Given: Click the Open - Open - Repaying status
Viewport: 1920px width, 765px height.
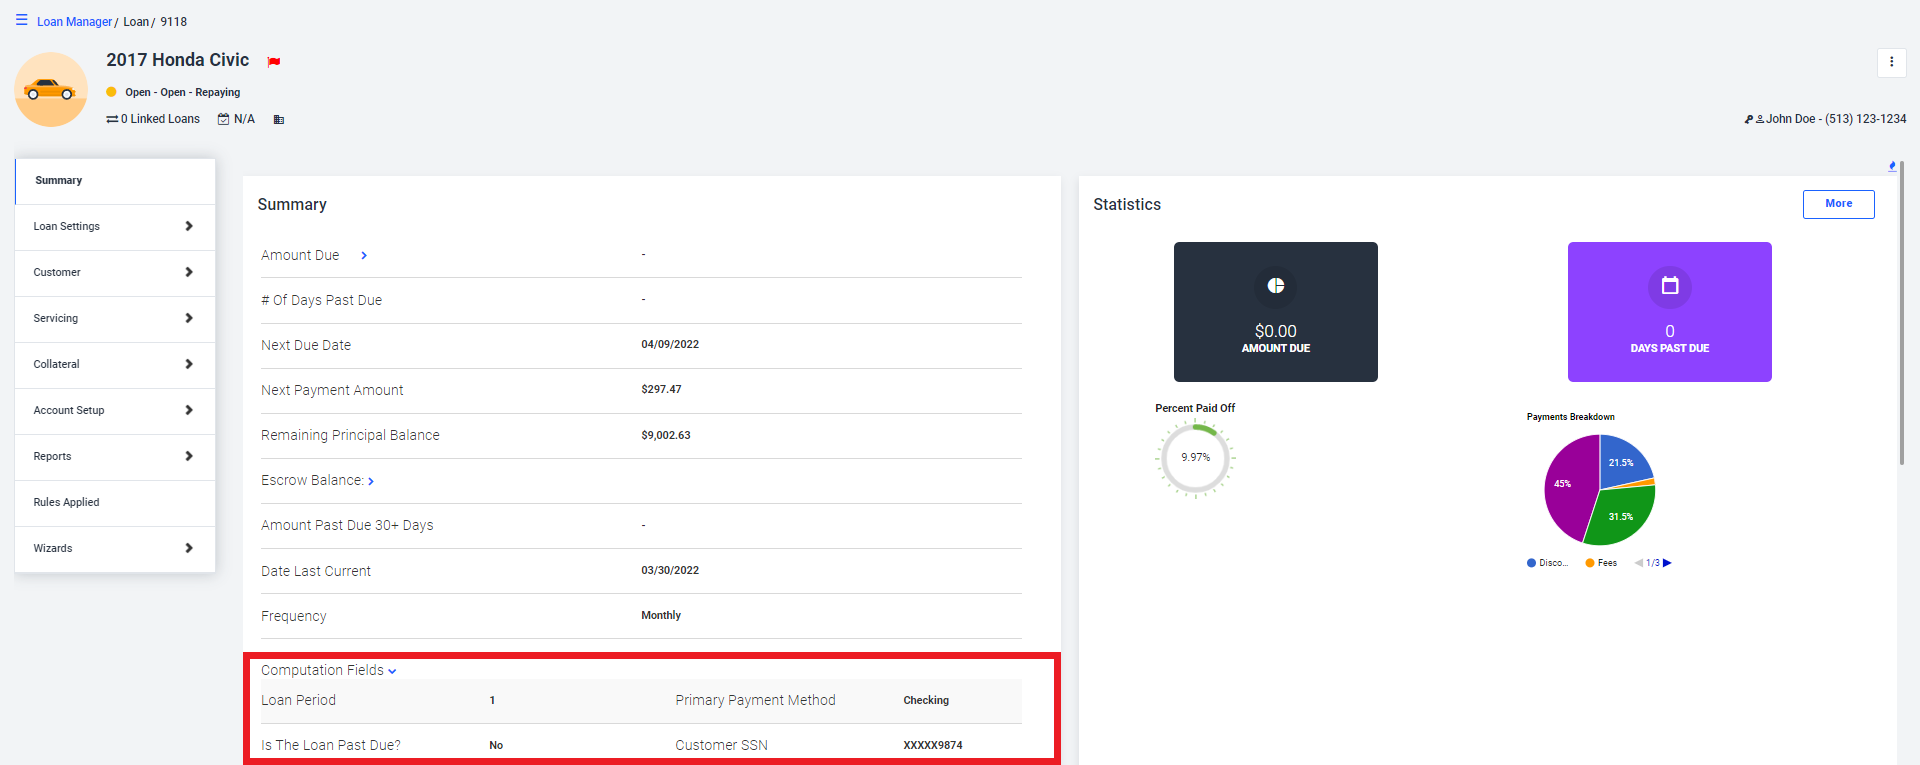Looking at the screenshot, I should [x=183, y=93].
